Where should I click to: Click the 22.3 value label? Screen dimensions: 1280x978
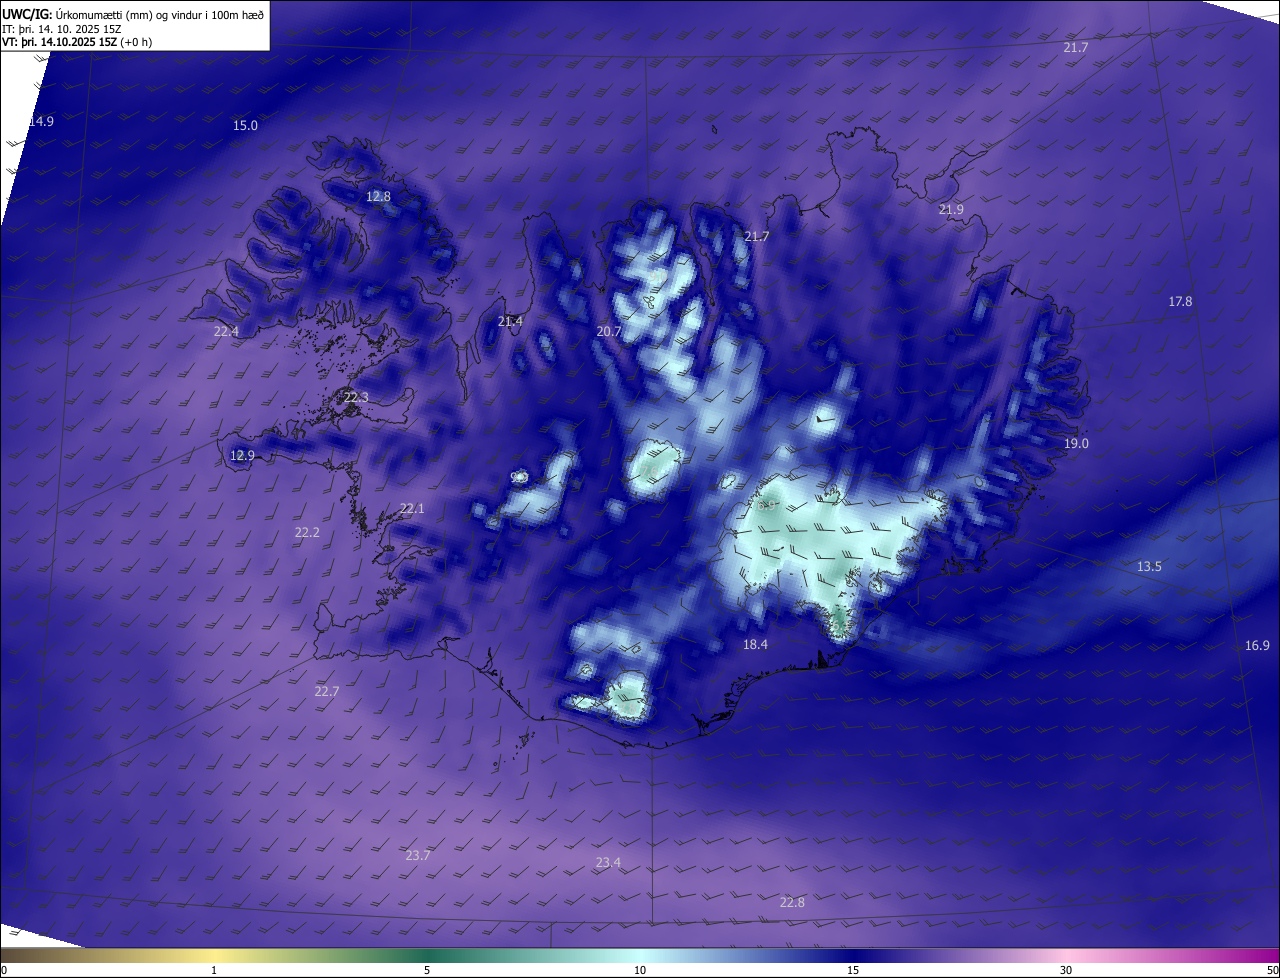click(x=356, y=397)
